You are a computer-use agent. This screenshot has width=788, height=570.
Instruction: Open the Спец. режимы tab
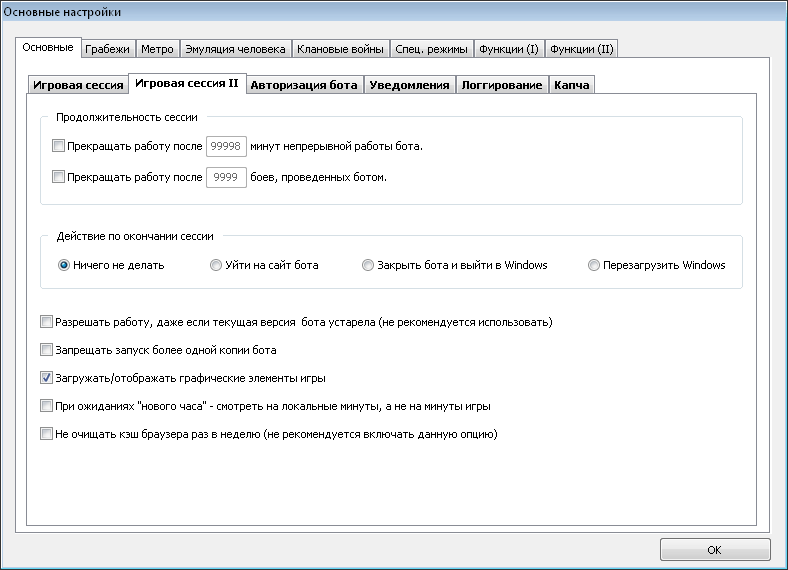pos(431,49)
